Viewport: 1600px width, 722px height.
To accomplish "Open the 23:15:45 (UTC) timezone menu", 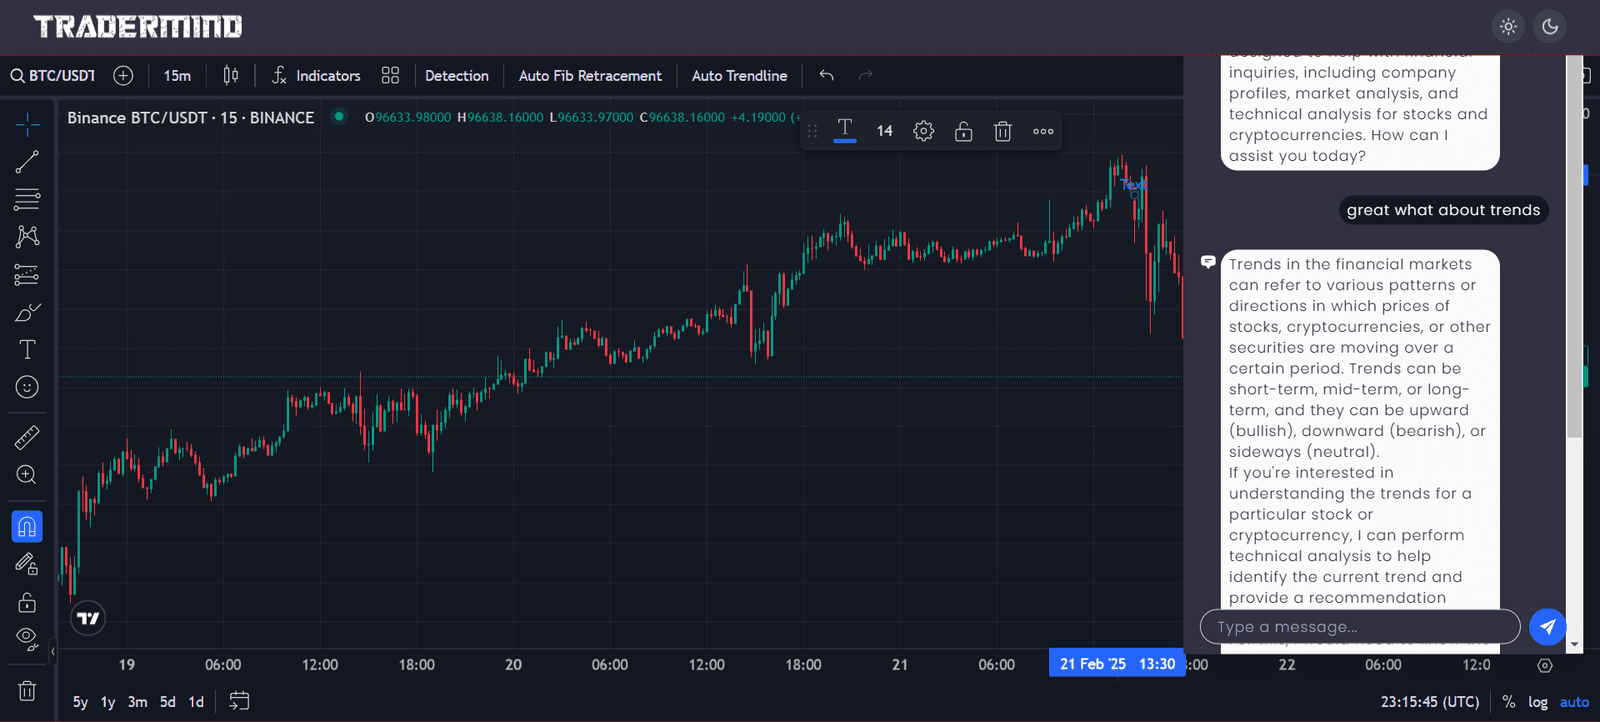I will point(1430,702).
